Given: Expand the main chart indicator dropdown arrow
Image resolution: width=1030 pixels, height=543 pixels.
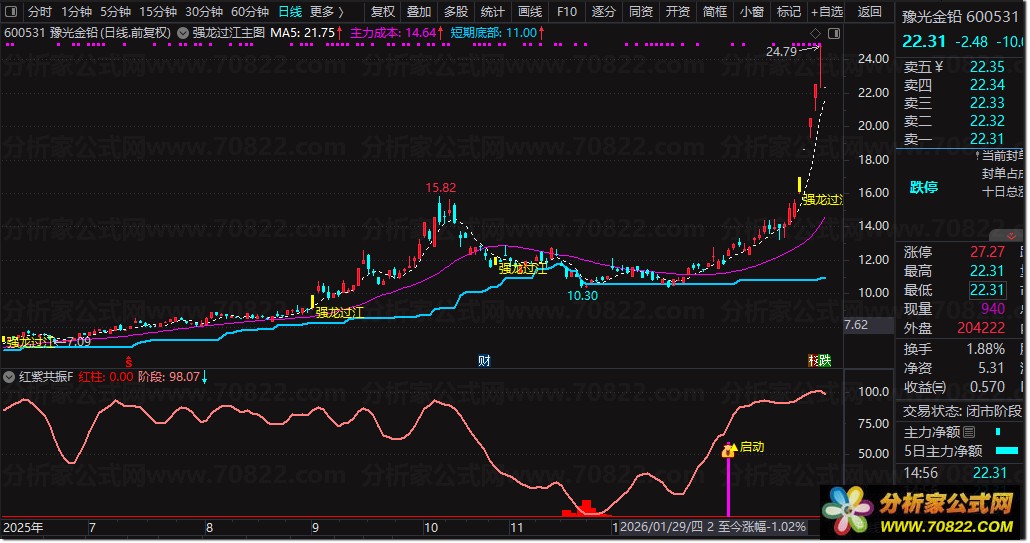Looking at the screenshot, I should pyautogui.click(x=183, y=33).
